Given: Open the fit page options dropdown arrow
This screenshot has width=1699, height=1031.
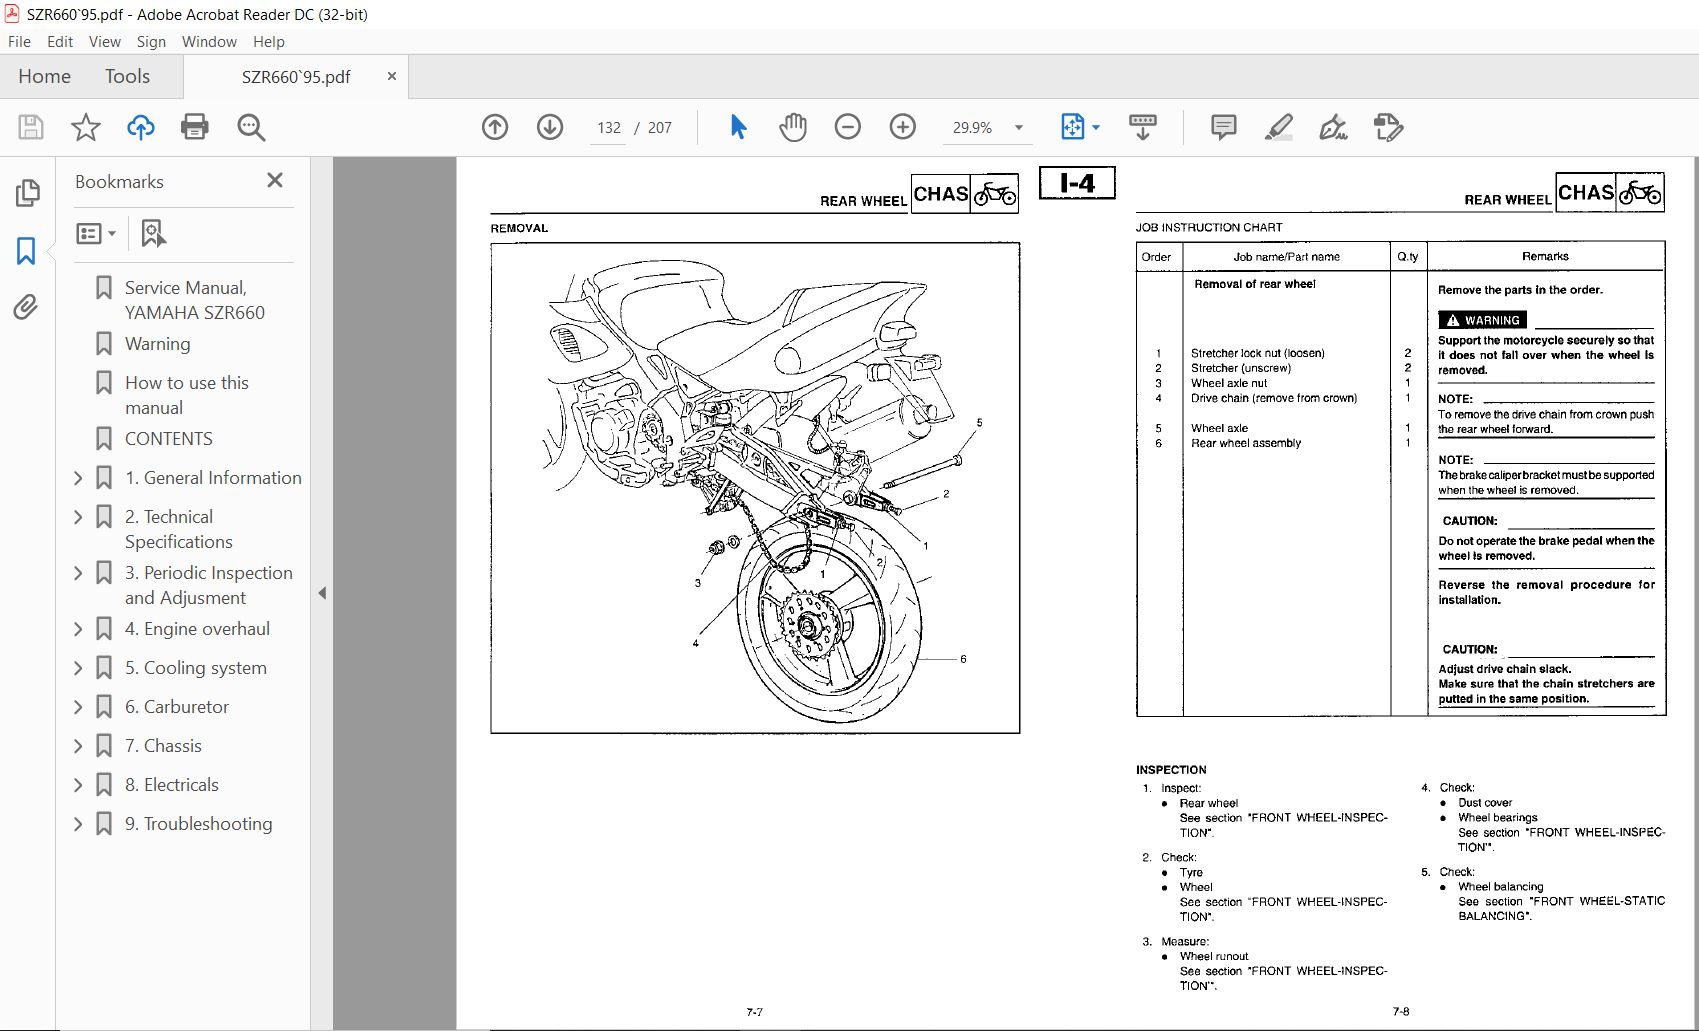Looking at the screenshot, I should click(x=1096, y=127).
